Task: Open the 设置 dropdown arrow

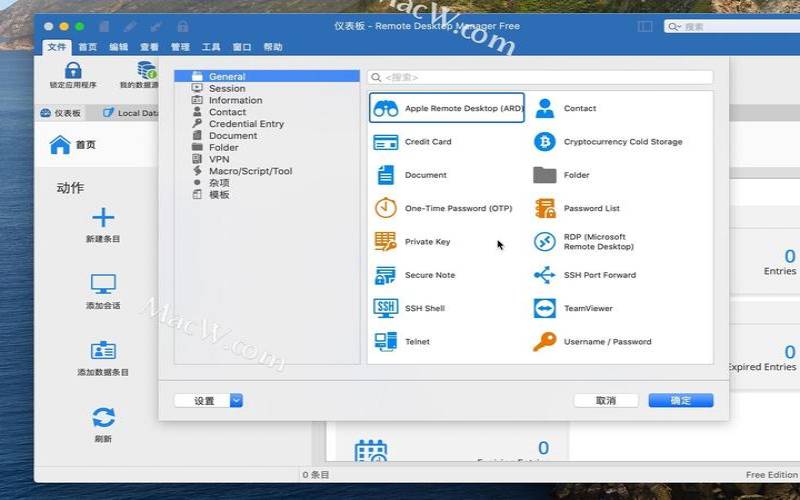Action: [236, 401]
